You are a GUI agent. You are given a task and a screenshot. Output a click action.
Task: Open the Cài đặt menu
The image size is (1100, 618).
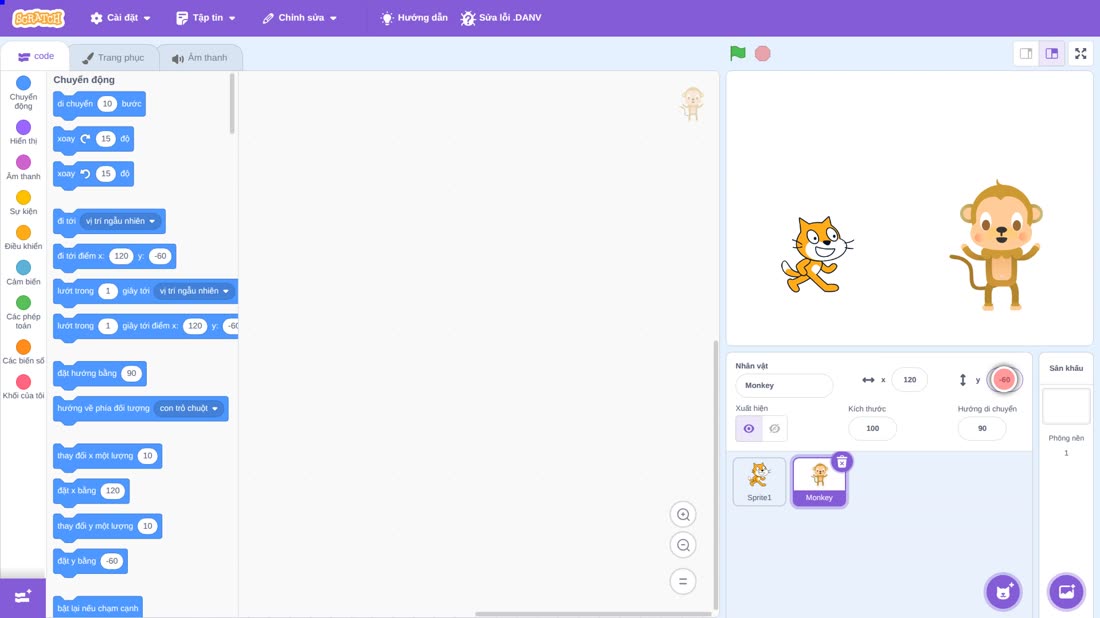coord(120,18)
